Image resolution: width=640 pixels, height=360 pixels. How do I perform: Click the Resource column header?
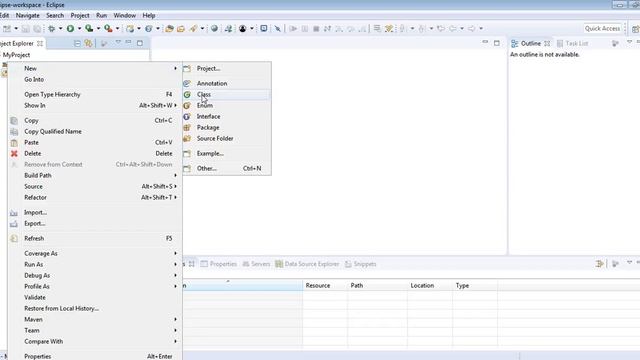325,286
